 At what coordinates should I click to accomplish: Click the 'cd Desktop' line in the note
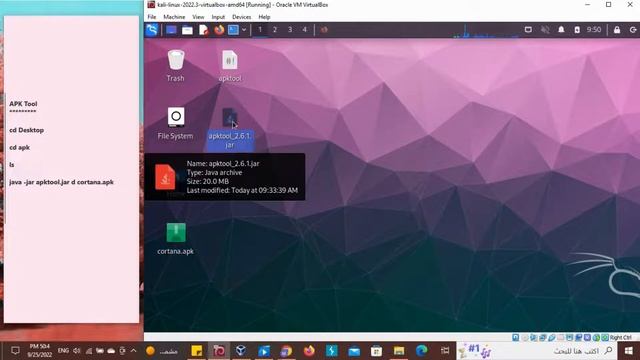[x=27, y=130]
